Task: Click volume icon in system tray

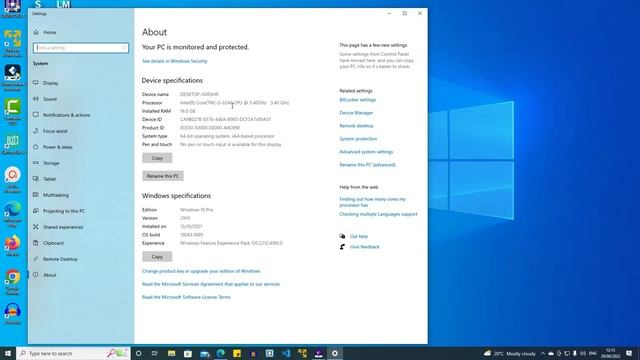Action: [583, 353]
